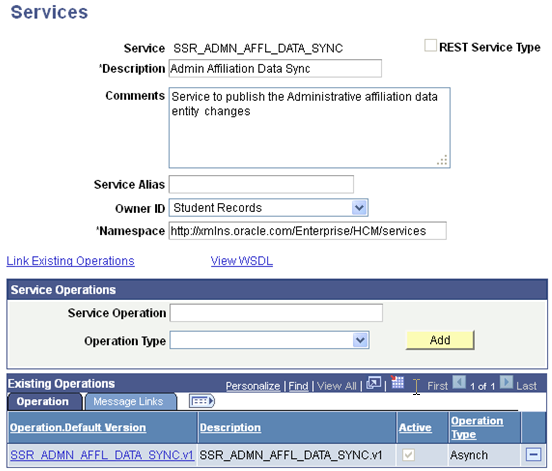Sort by Description column header

(x=230, y=427)
